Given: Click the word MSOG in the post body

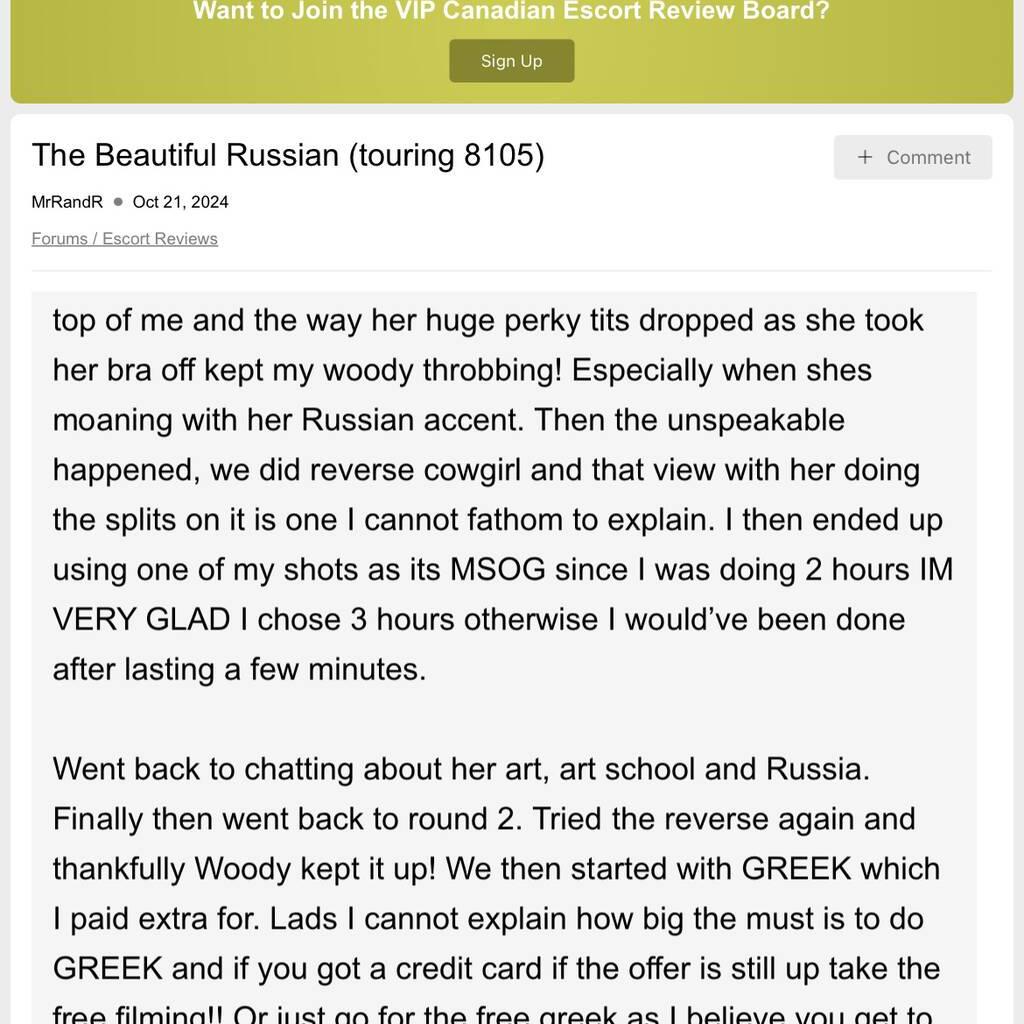Looking at the screenshot, I should [x=498, y=569].
